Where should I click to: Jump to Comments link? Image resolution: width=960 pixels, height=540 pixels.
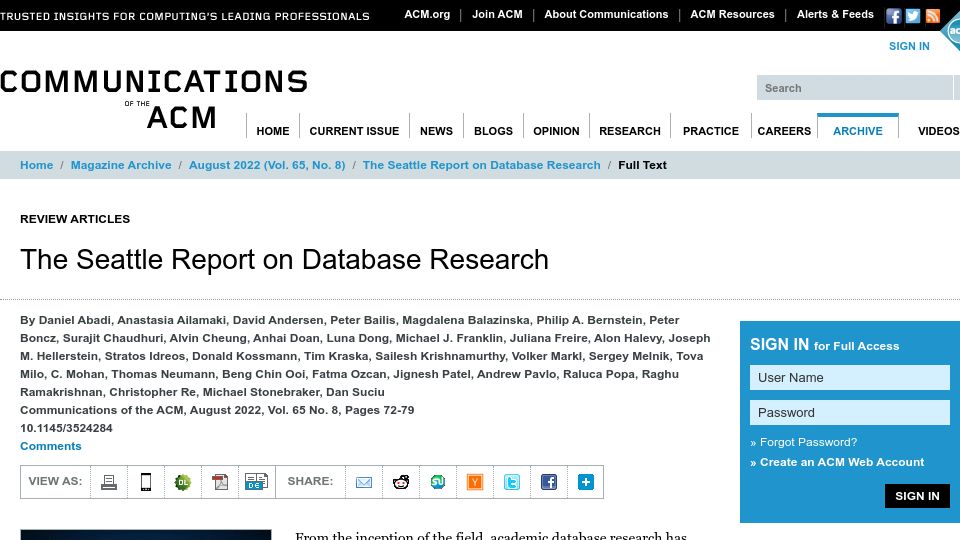(51, 446)
